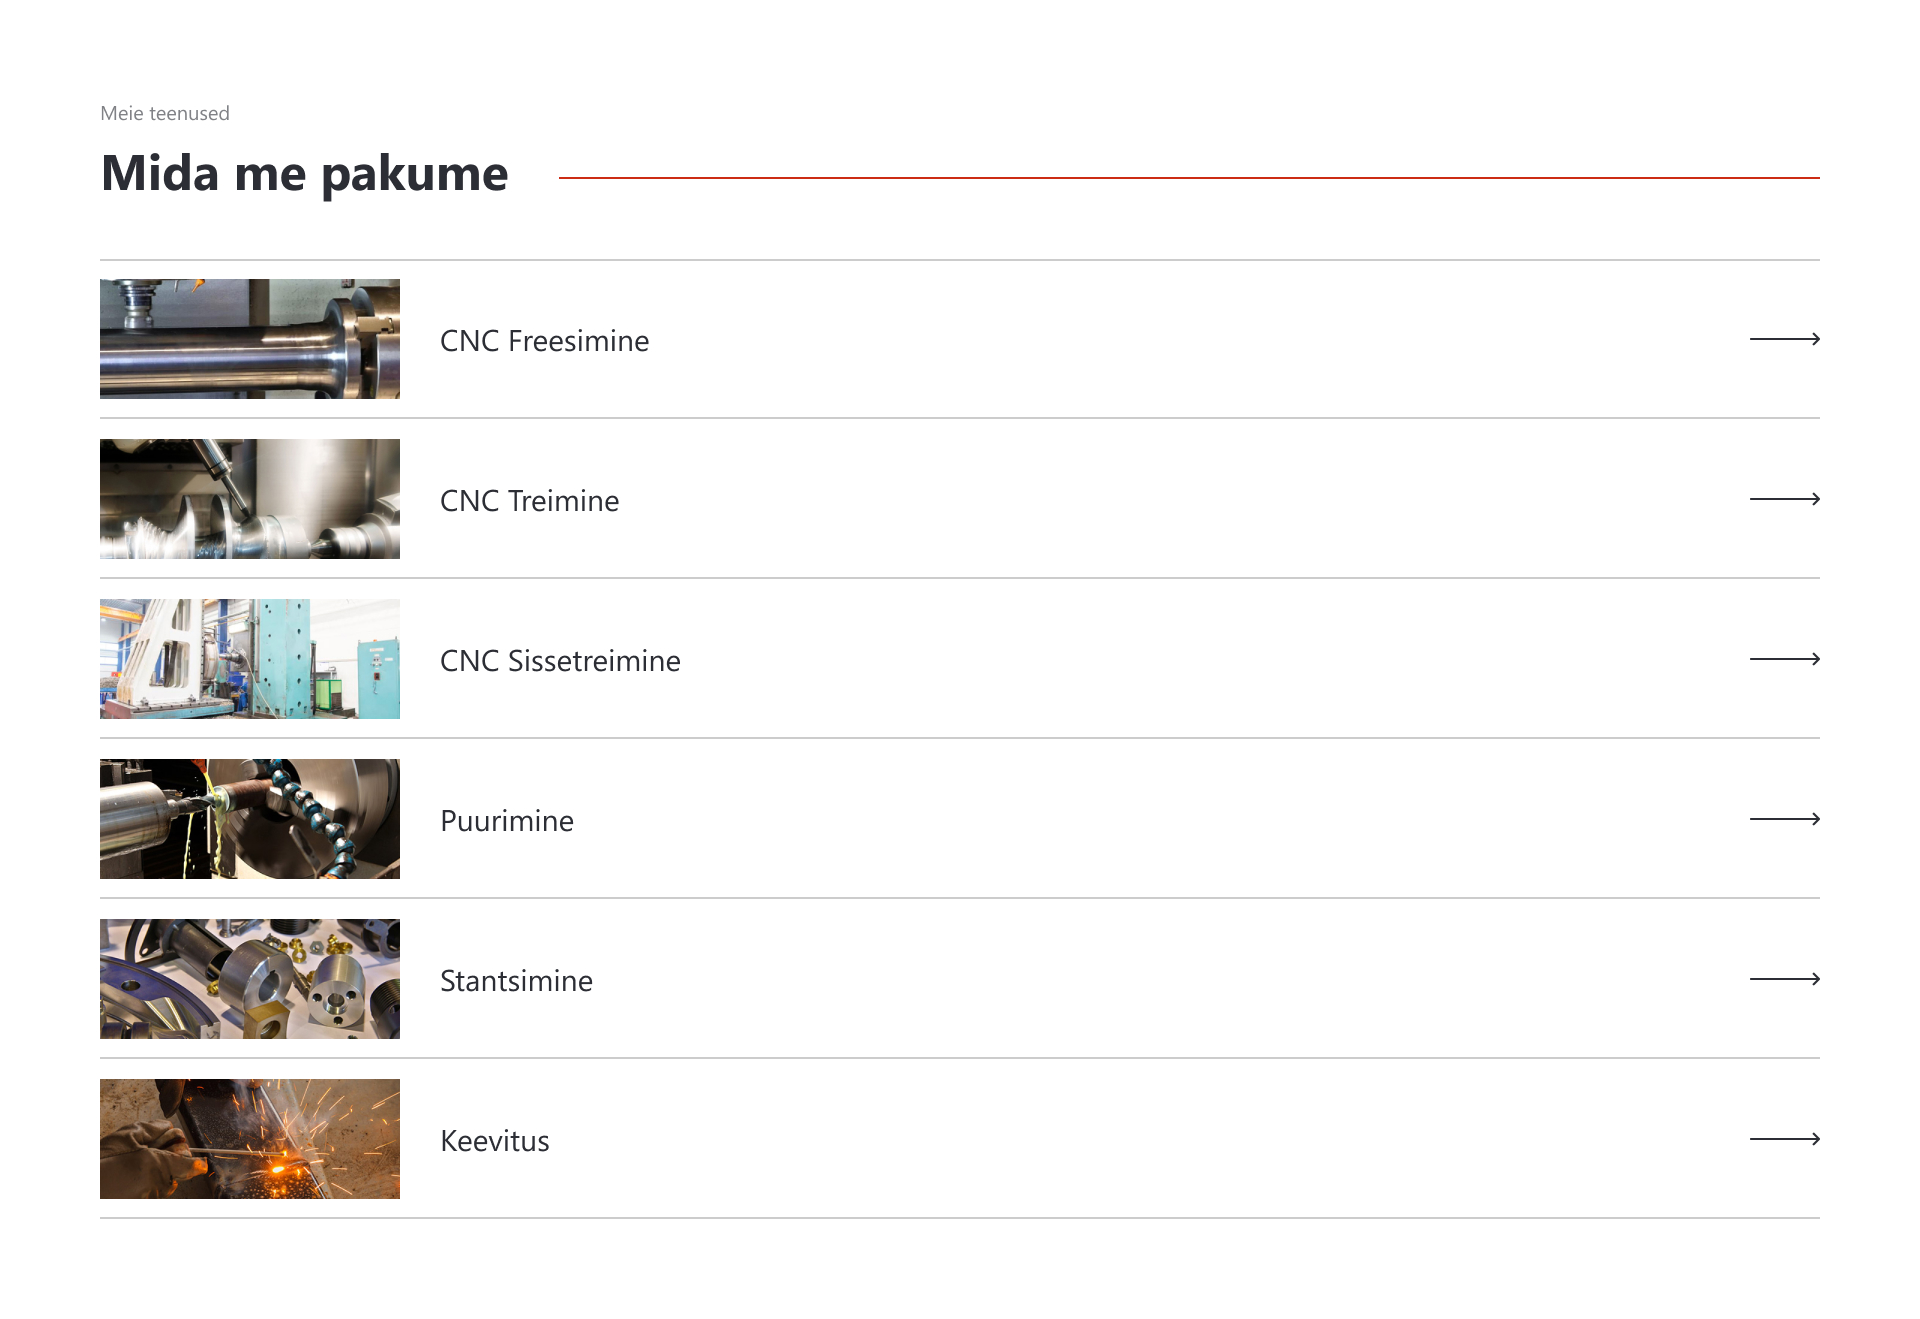Viewport: 1920px width, 1319px height.
Task: Click the arrow icon in CNC Treimine row
Action: tap(1784, 499)
